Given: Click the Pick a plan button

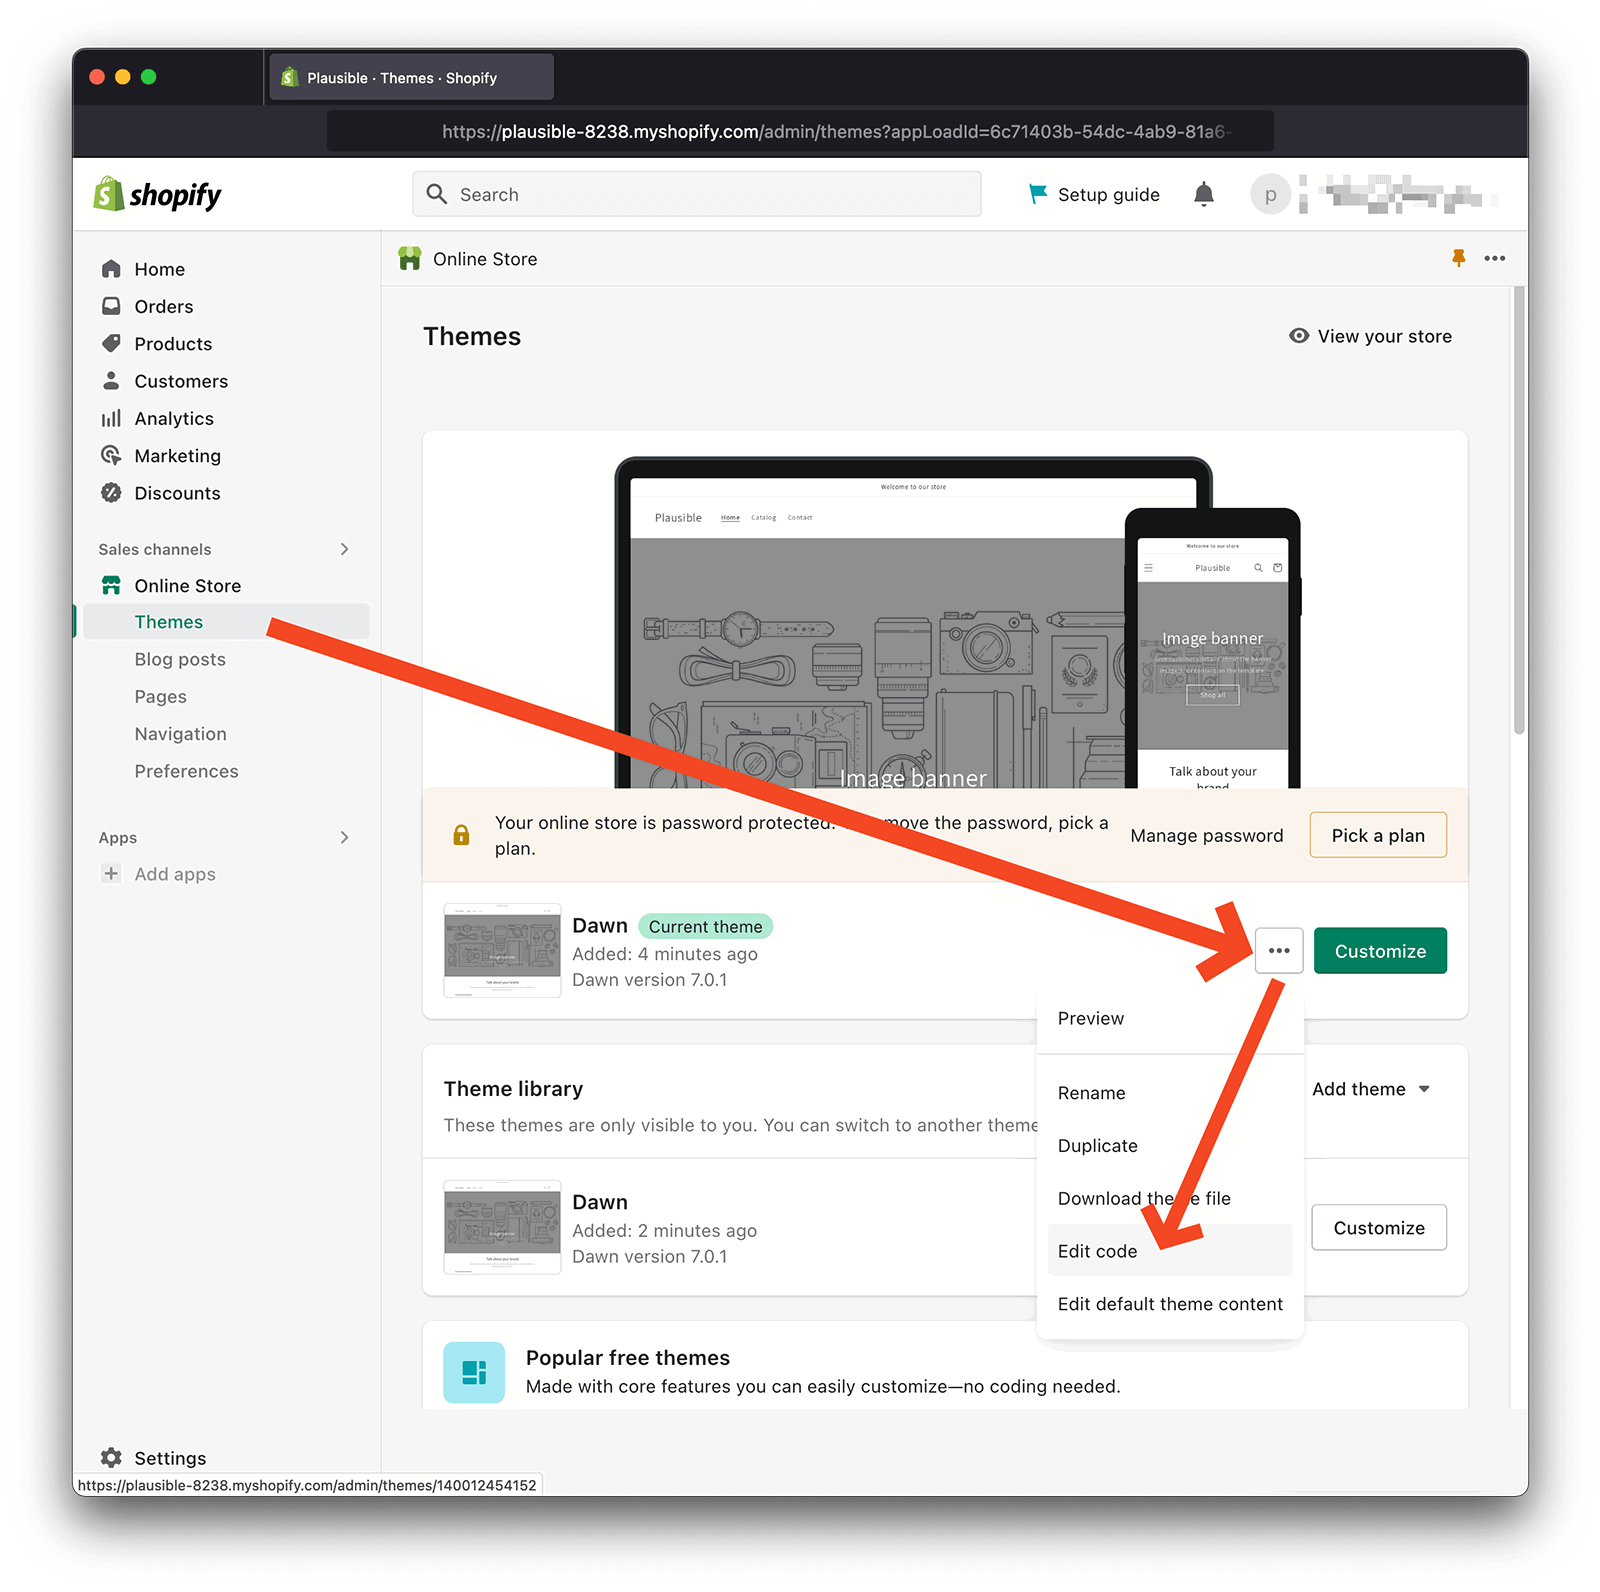Looking at the screenshot, I should (x=1377, y=834).
